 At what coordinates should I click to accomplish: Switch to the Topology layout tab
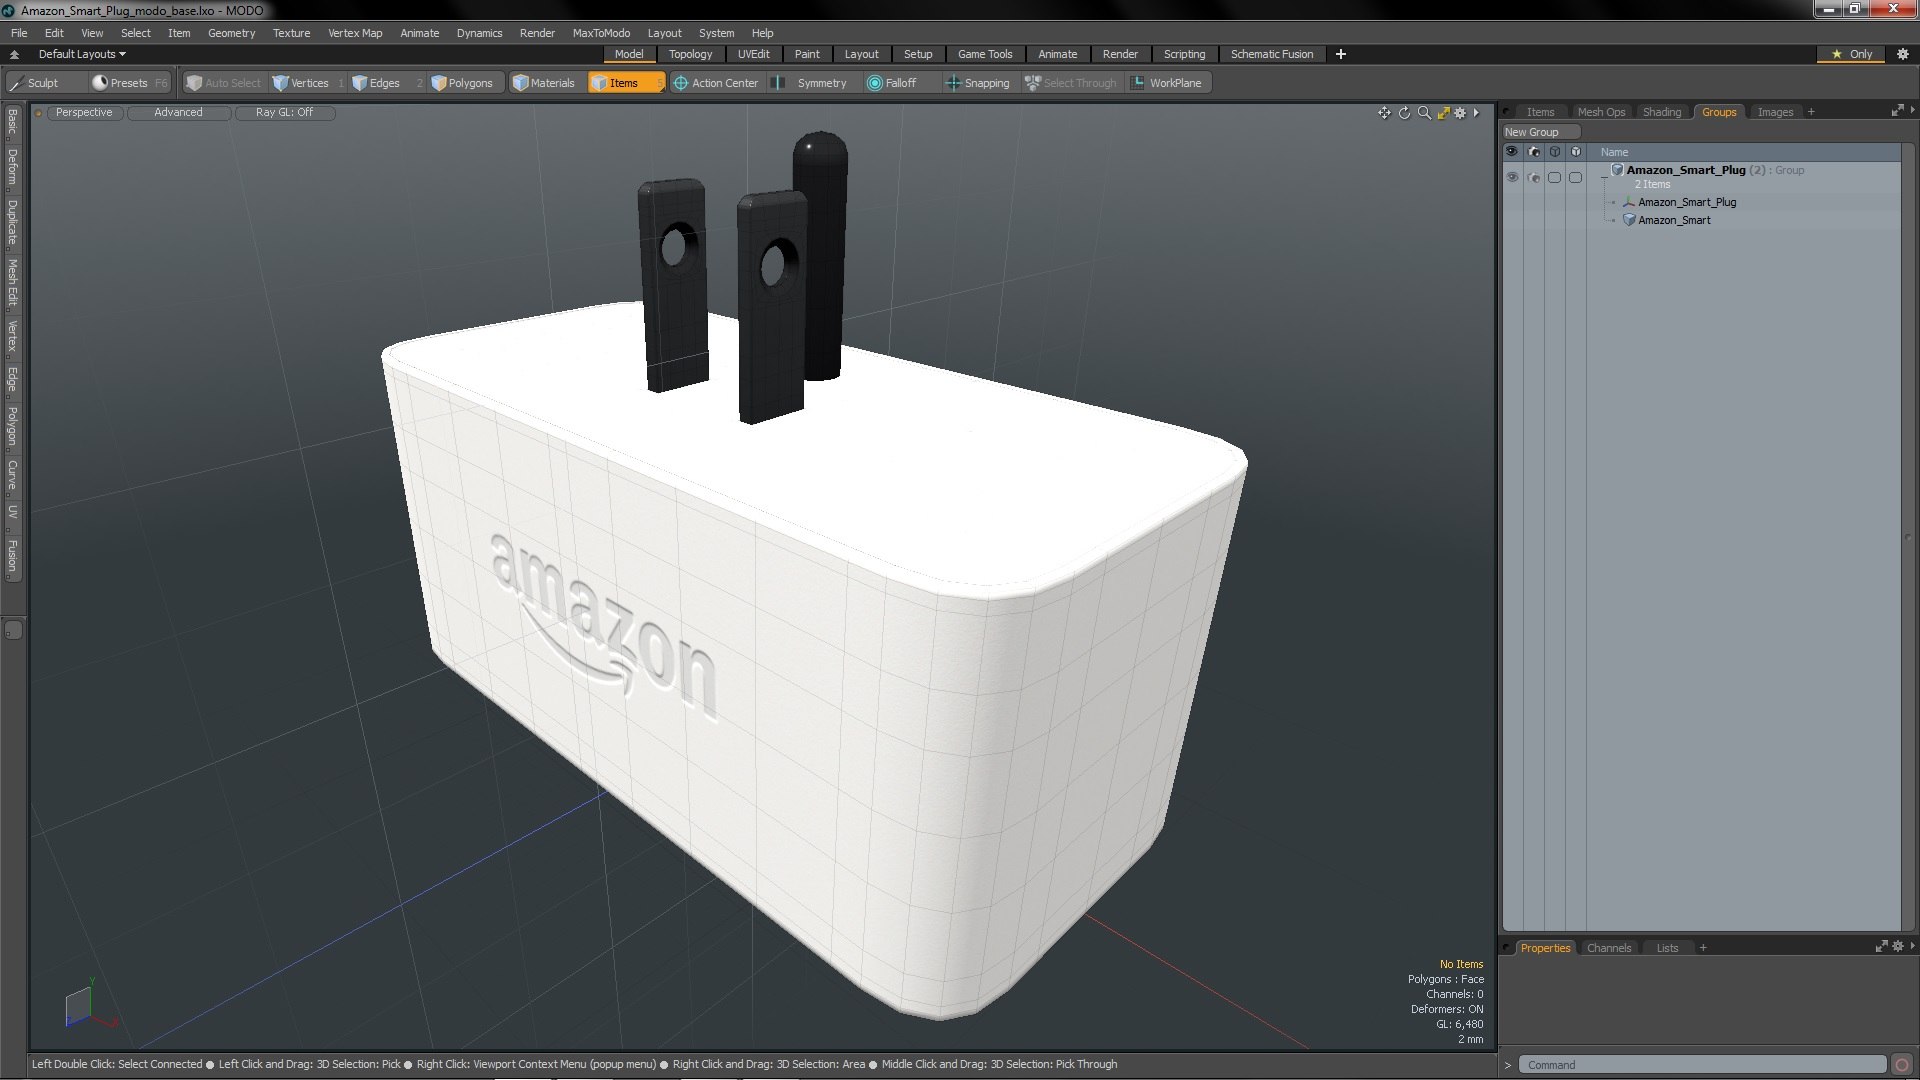click(690, 54)
